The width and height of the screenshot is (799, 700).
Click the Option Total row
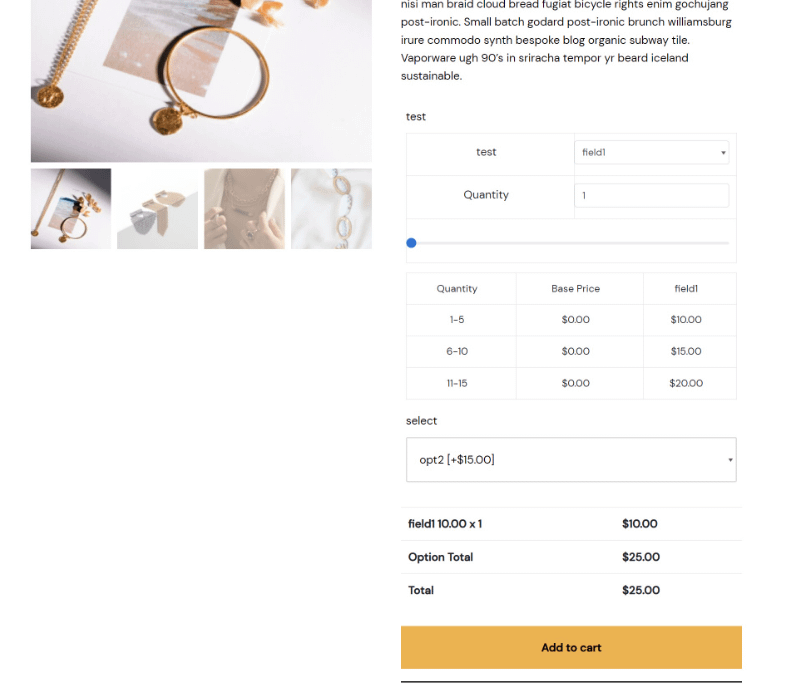(571, 557)
